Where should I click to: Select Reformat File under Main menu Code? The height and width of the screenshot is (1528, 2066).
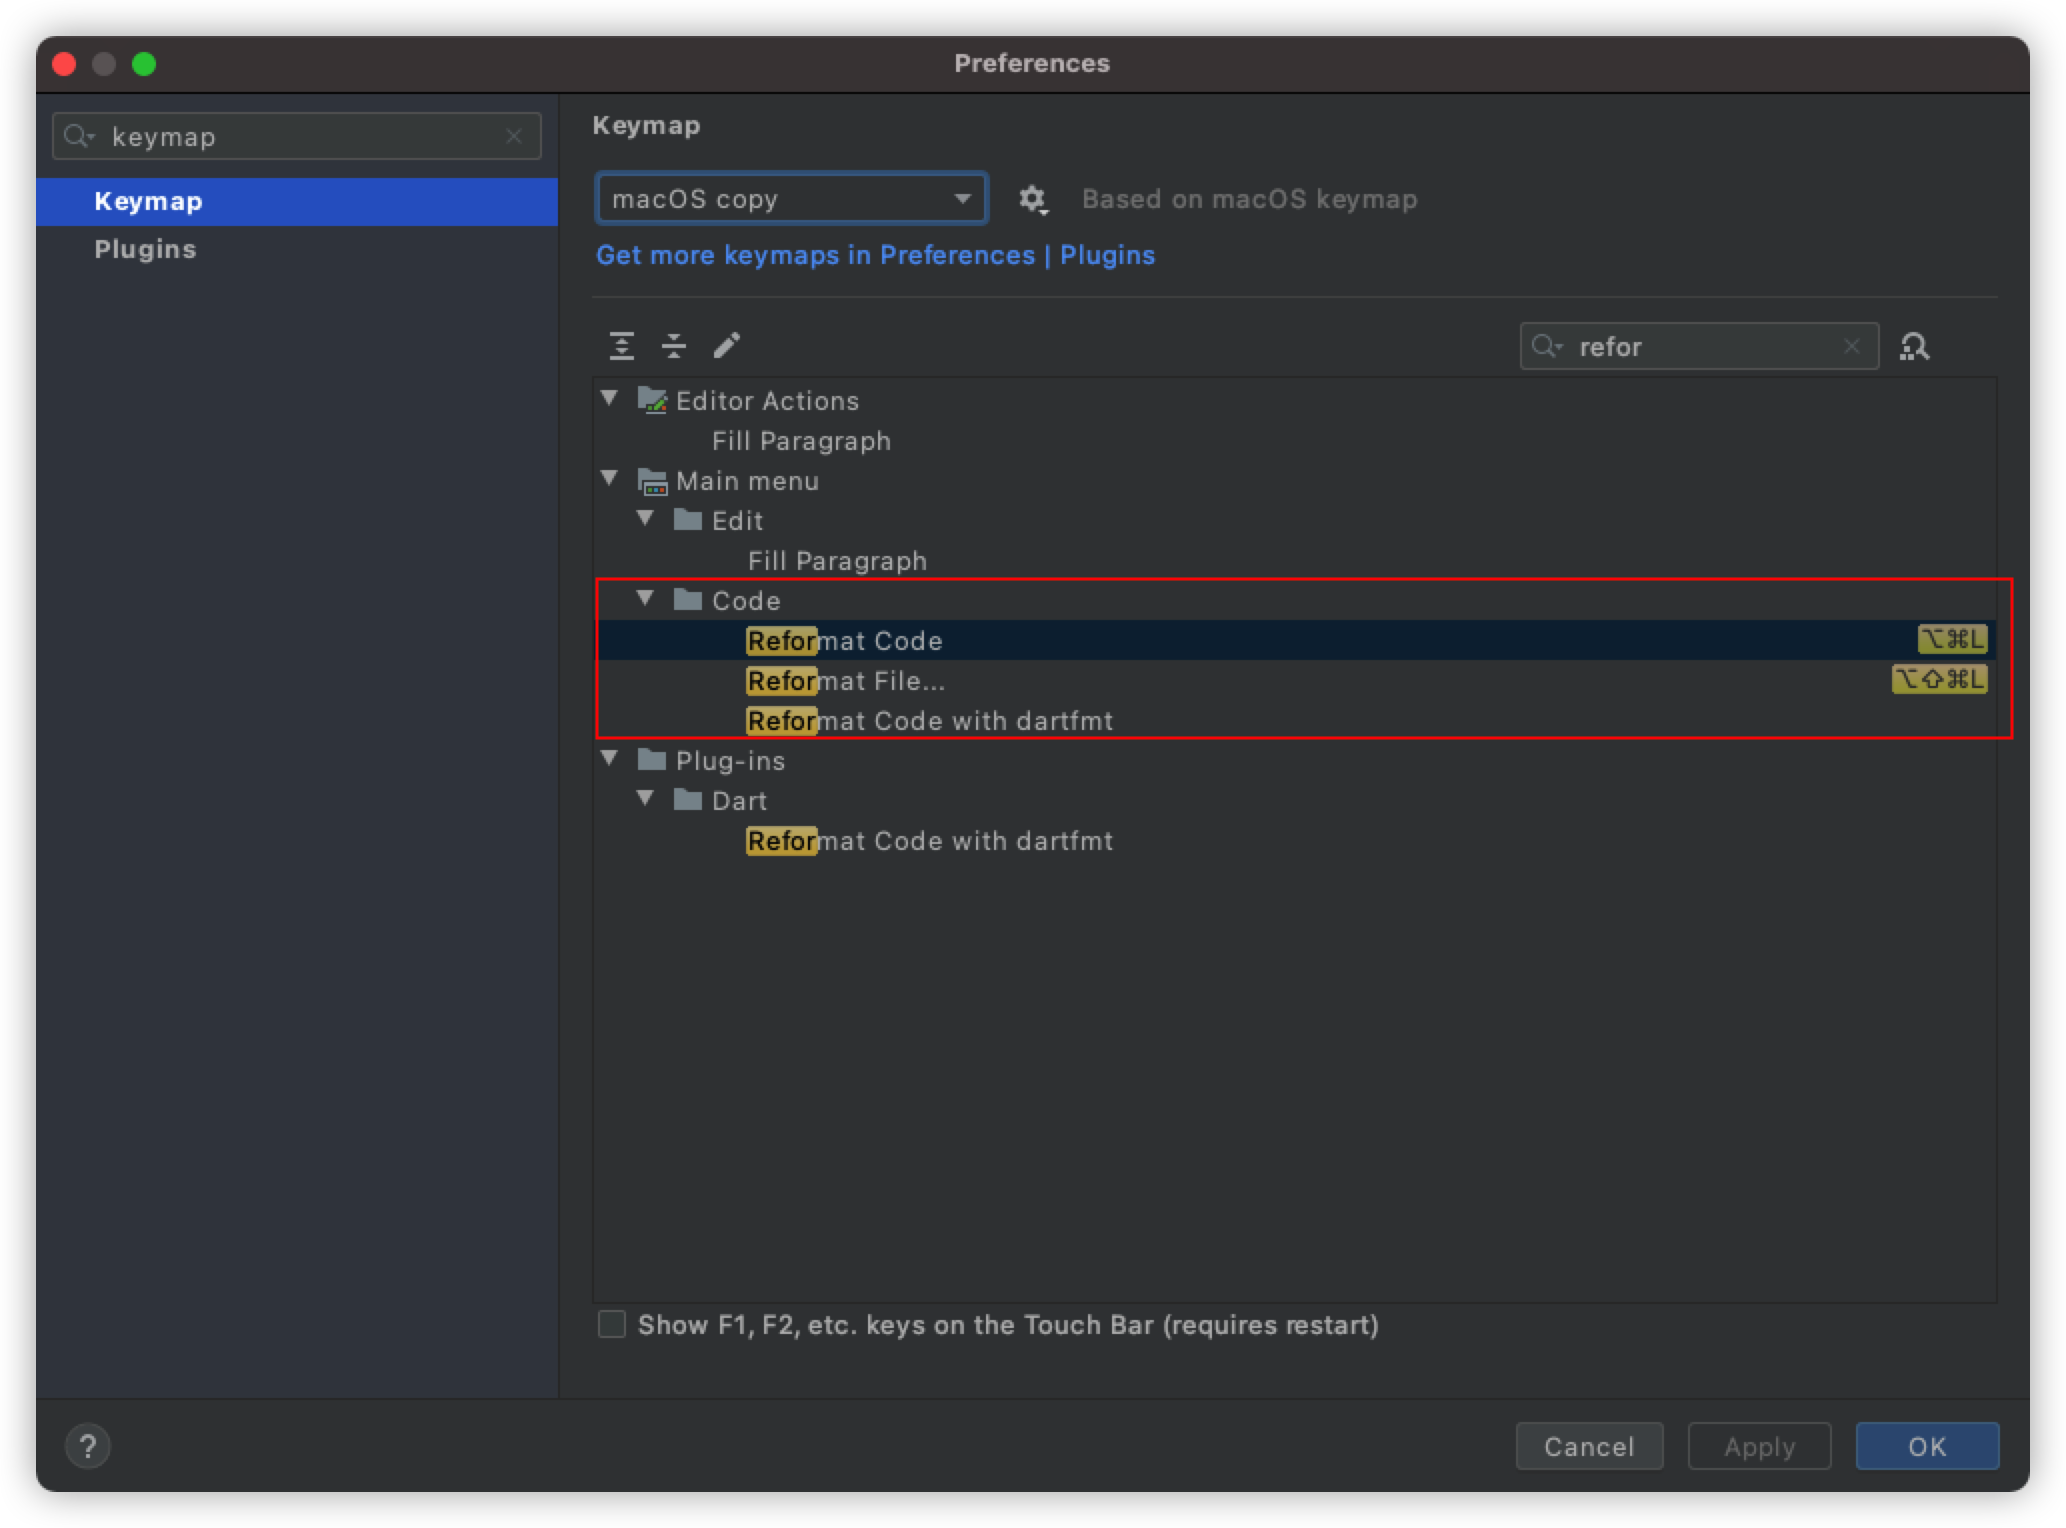[x=848, y=681]
